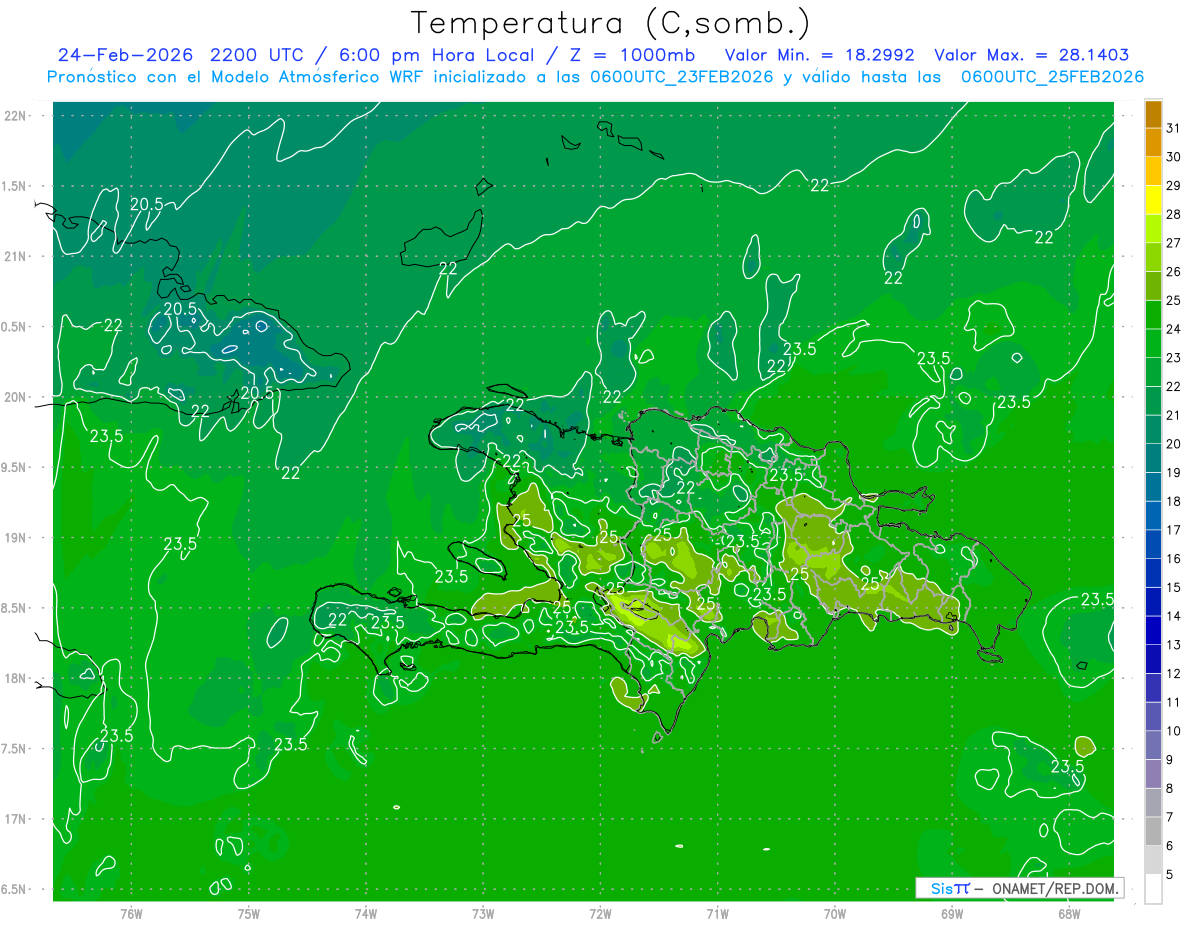Click the colorbar swatch between 27 and 28
The image size is (1200, 927).
[1153, 228]
